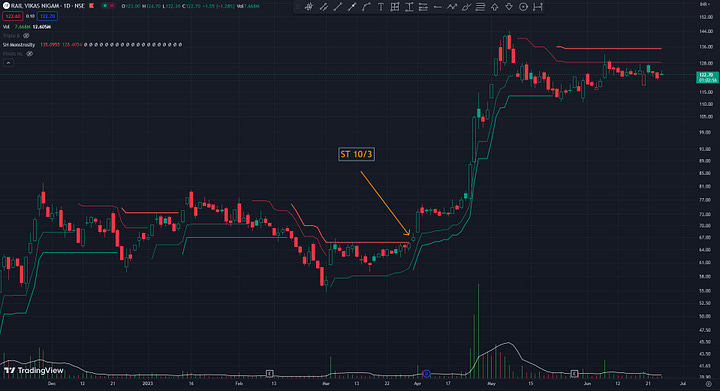The height and width of the screenshot is (391, 720).
Task: Grab the favorites toolbar drag handle
Action: (x=298, y=7)
